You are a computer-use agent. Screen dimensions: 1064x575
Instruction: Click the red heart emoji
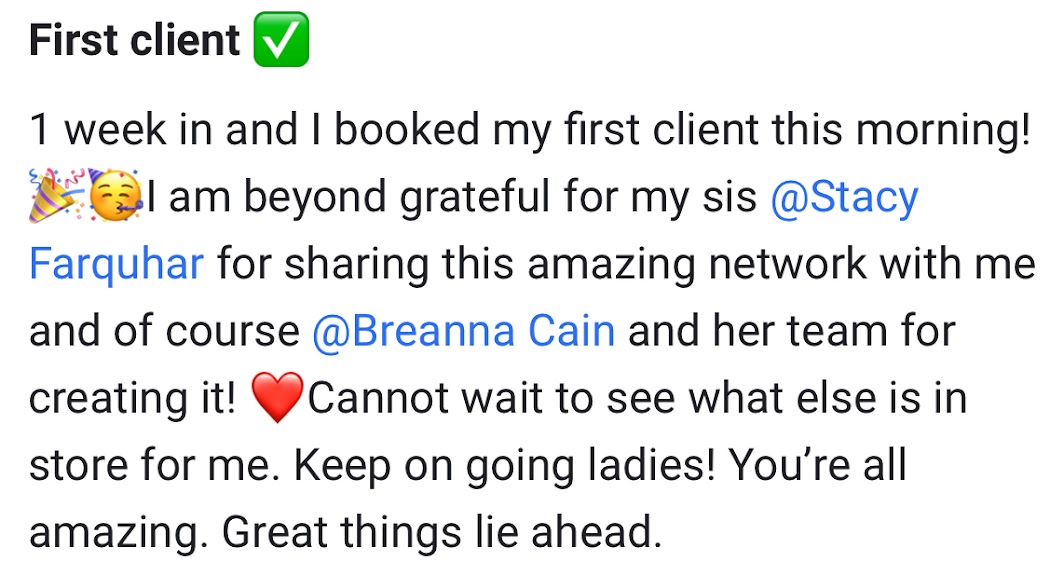277,398
